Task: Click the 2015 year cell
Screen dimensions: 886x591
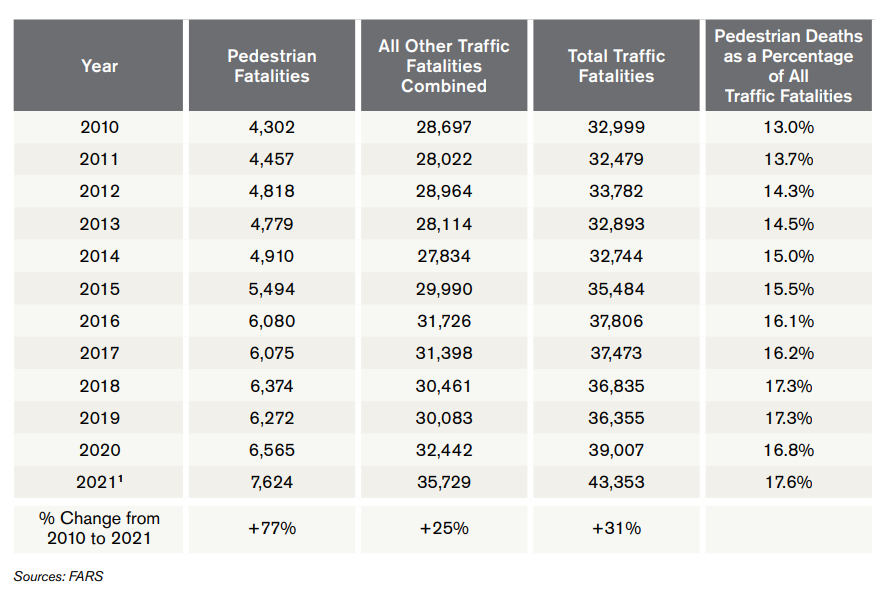Action: [99, 289]
